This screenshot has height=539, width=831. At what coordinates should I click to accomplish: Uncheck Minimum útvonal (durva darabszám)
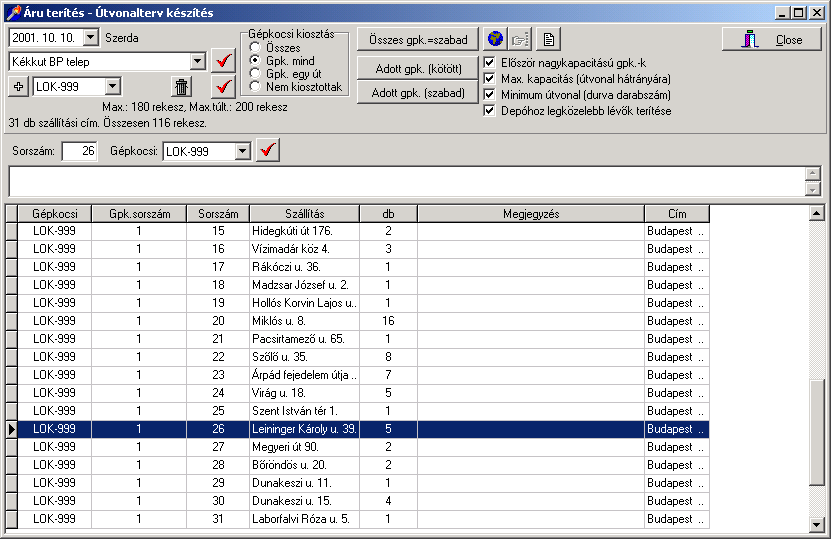490,95
